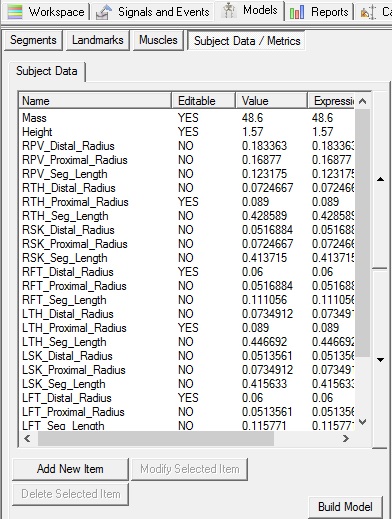The height and width of the screenshot is (519, 392).
Task: Click Delete Selected Item button
Action: coord(70,494)
